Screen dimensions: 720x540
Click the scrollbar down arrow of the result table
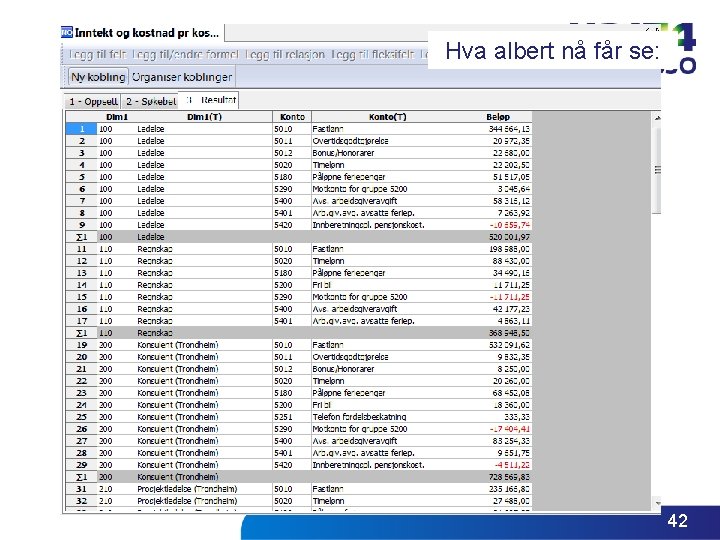click(657, 503)
